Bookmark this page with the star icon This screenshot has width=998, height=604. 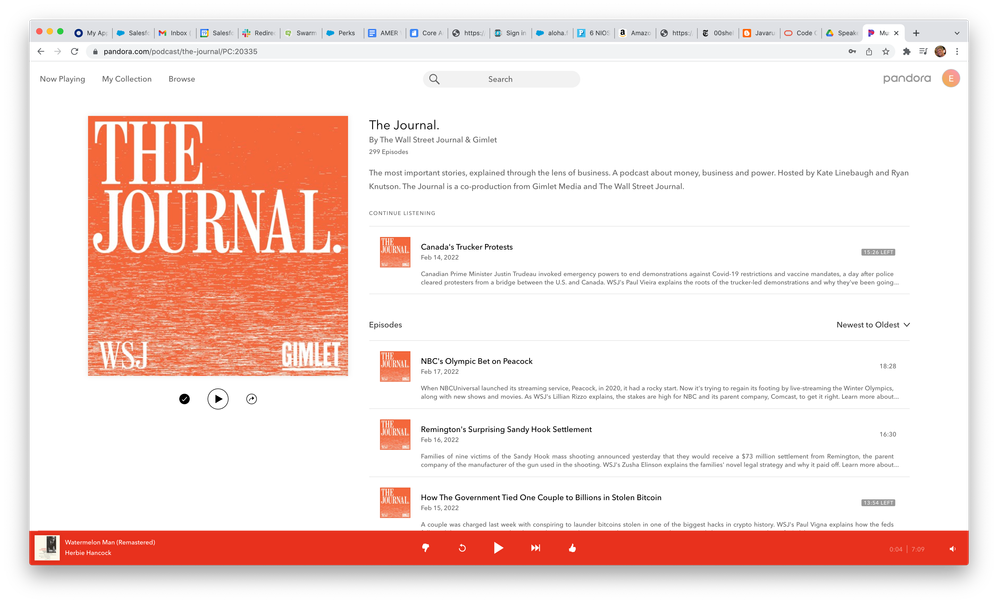[x=886, y=51]
